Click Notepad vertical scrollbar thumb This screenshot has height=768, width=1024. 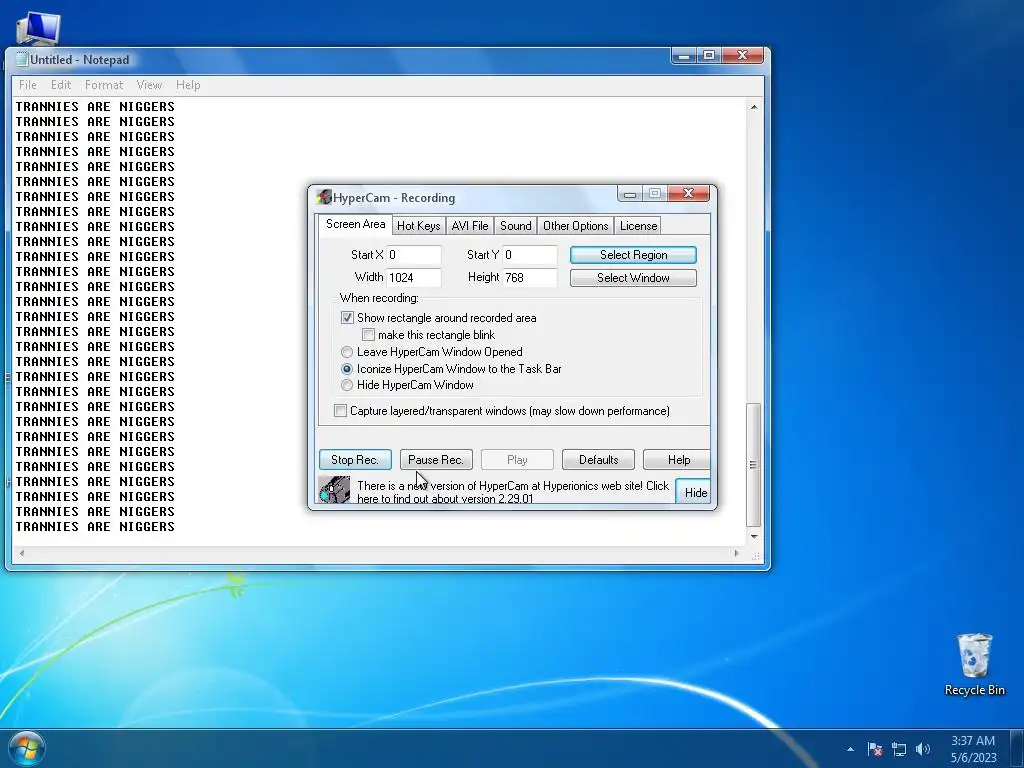[754, 465]
